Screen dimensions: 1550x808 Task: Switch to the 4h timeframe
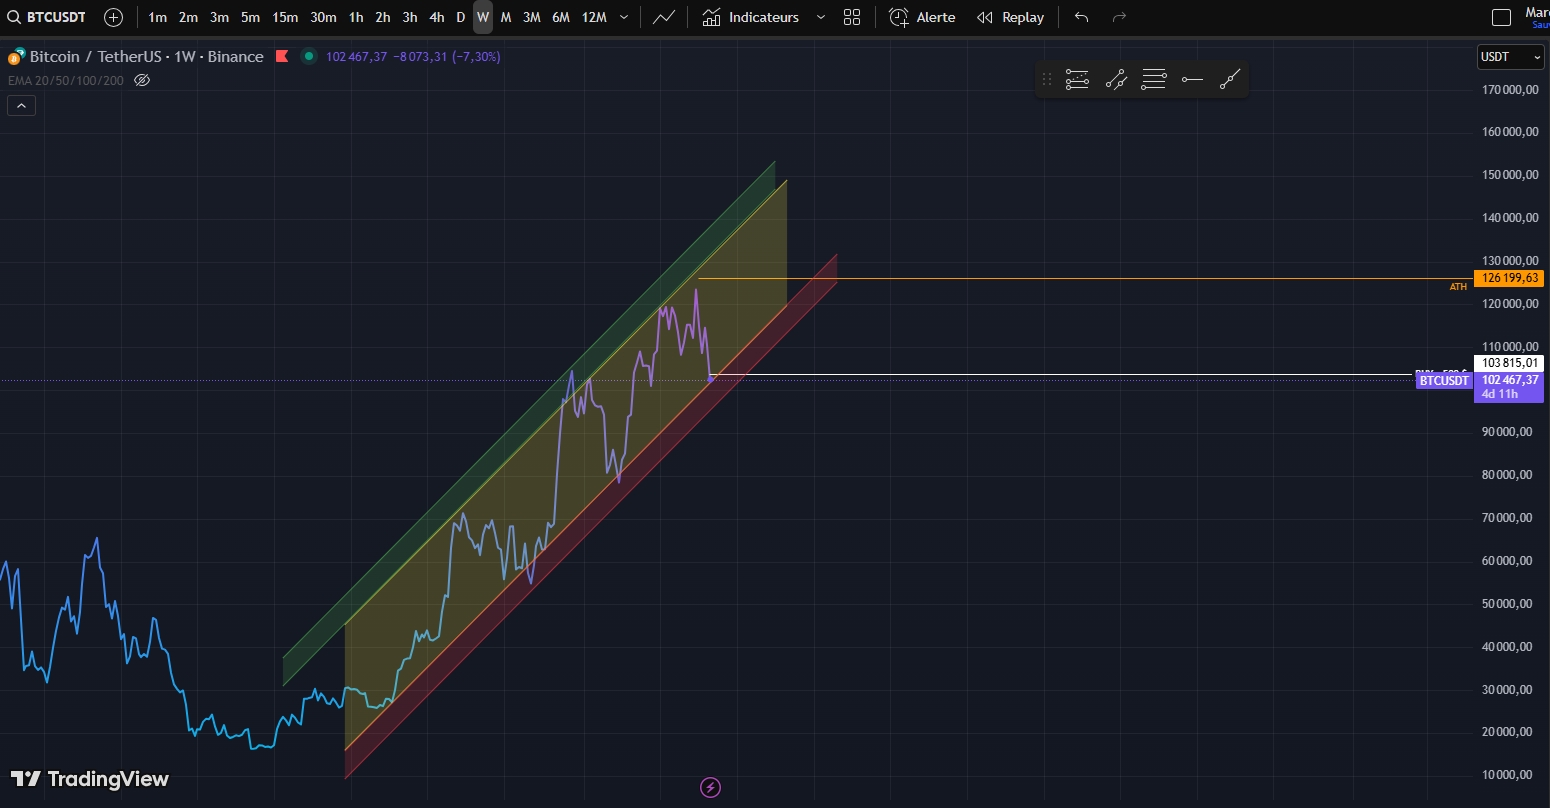click(x=437, y=17)
